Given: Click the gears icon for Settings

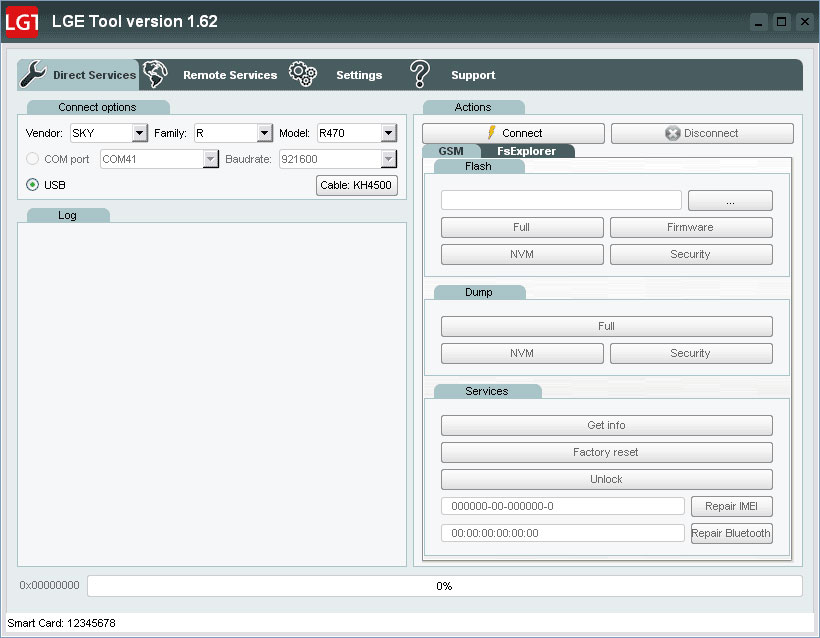Looking at the screenshot, I should (303, 74).
